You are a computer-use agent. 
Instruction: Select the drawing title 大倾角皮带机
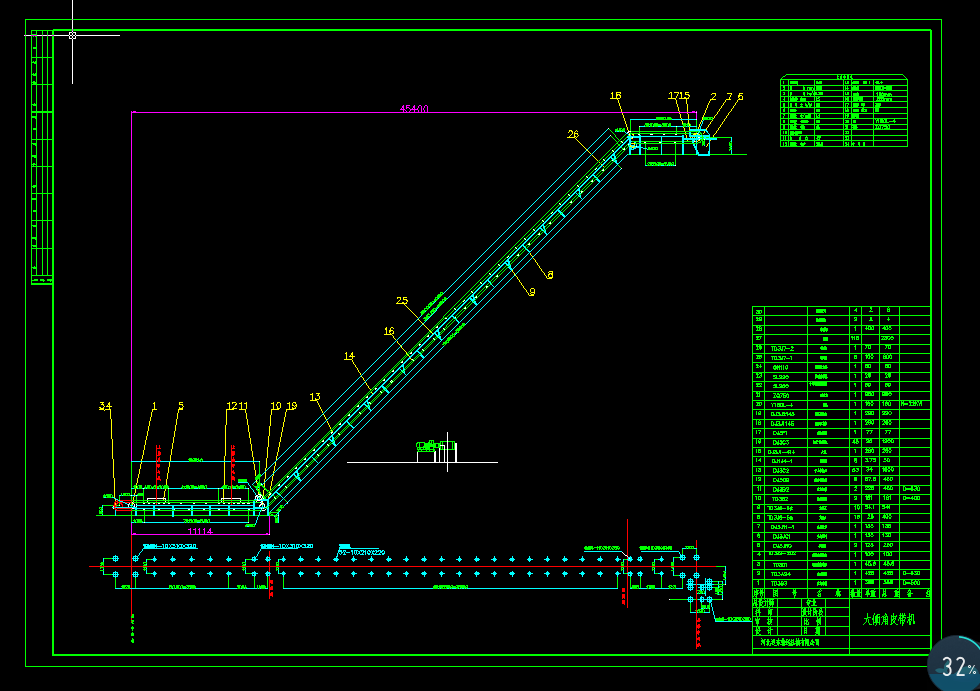pos(889,619)
